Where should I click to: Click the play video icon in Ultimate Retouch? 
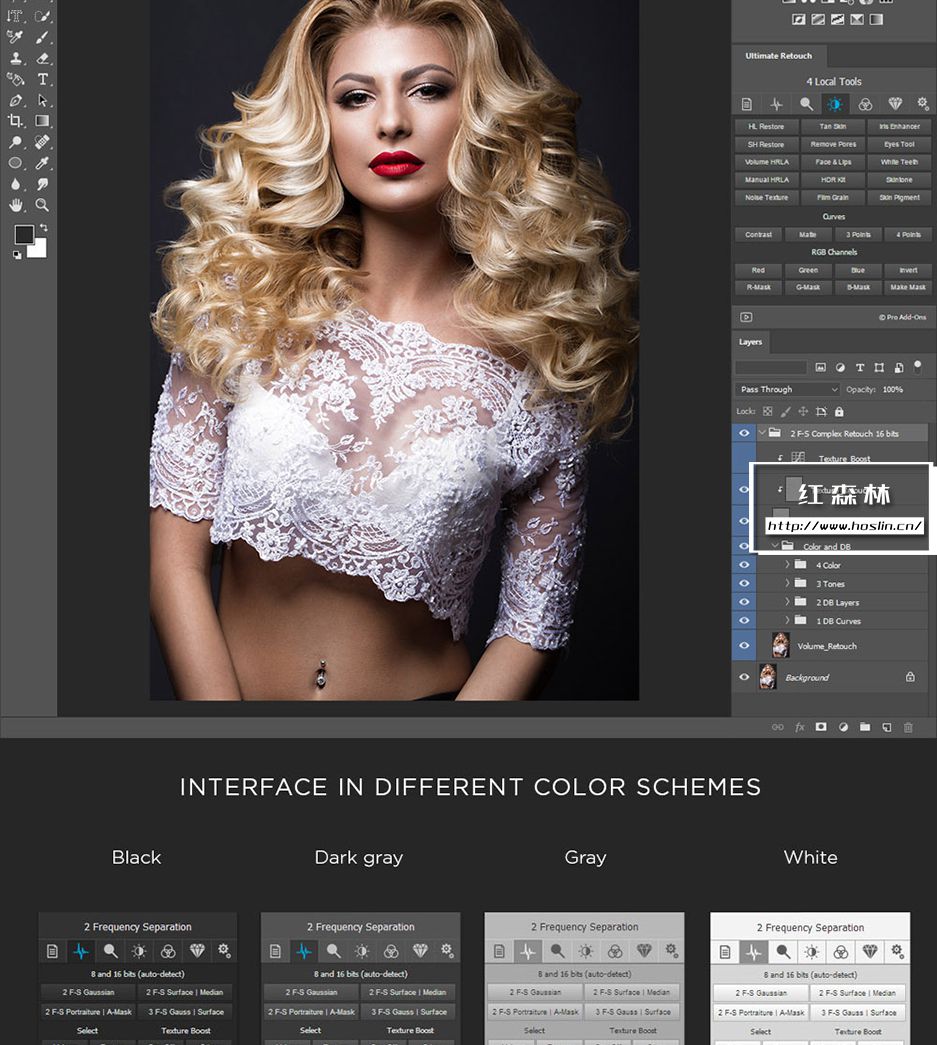point(746,317)
